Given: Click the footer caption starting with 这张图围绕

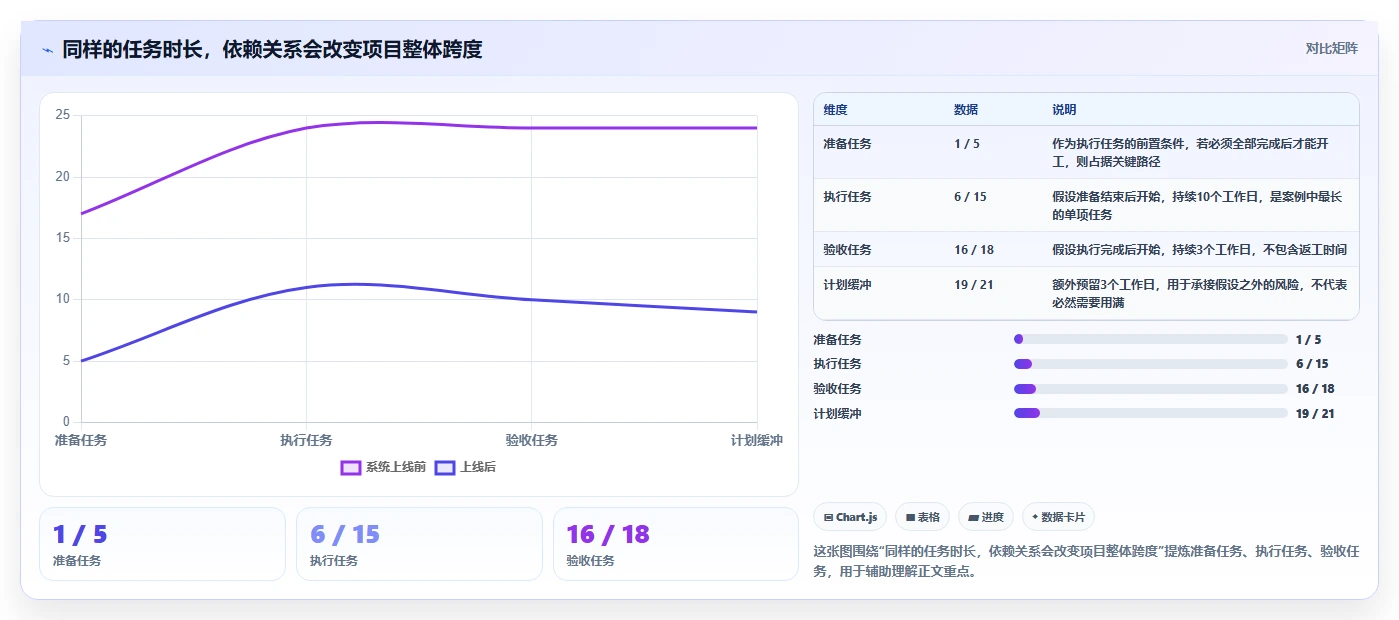Looking at the screenshot, I should [x=1086, y=562].
